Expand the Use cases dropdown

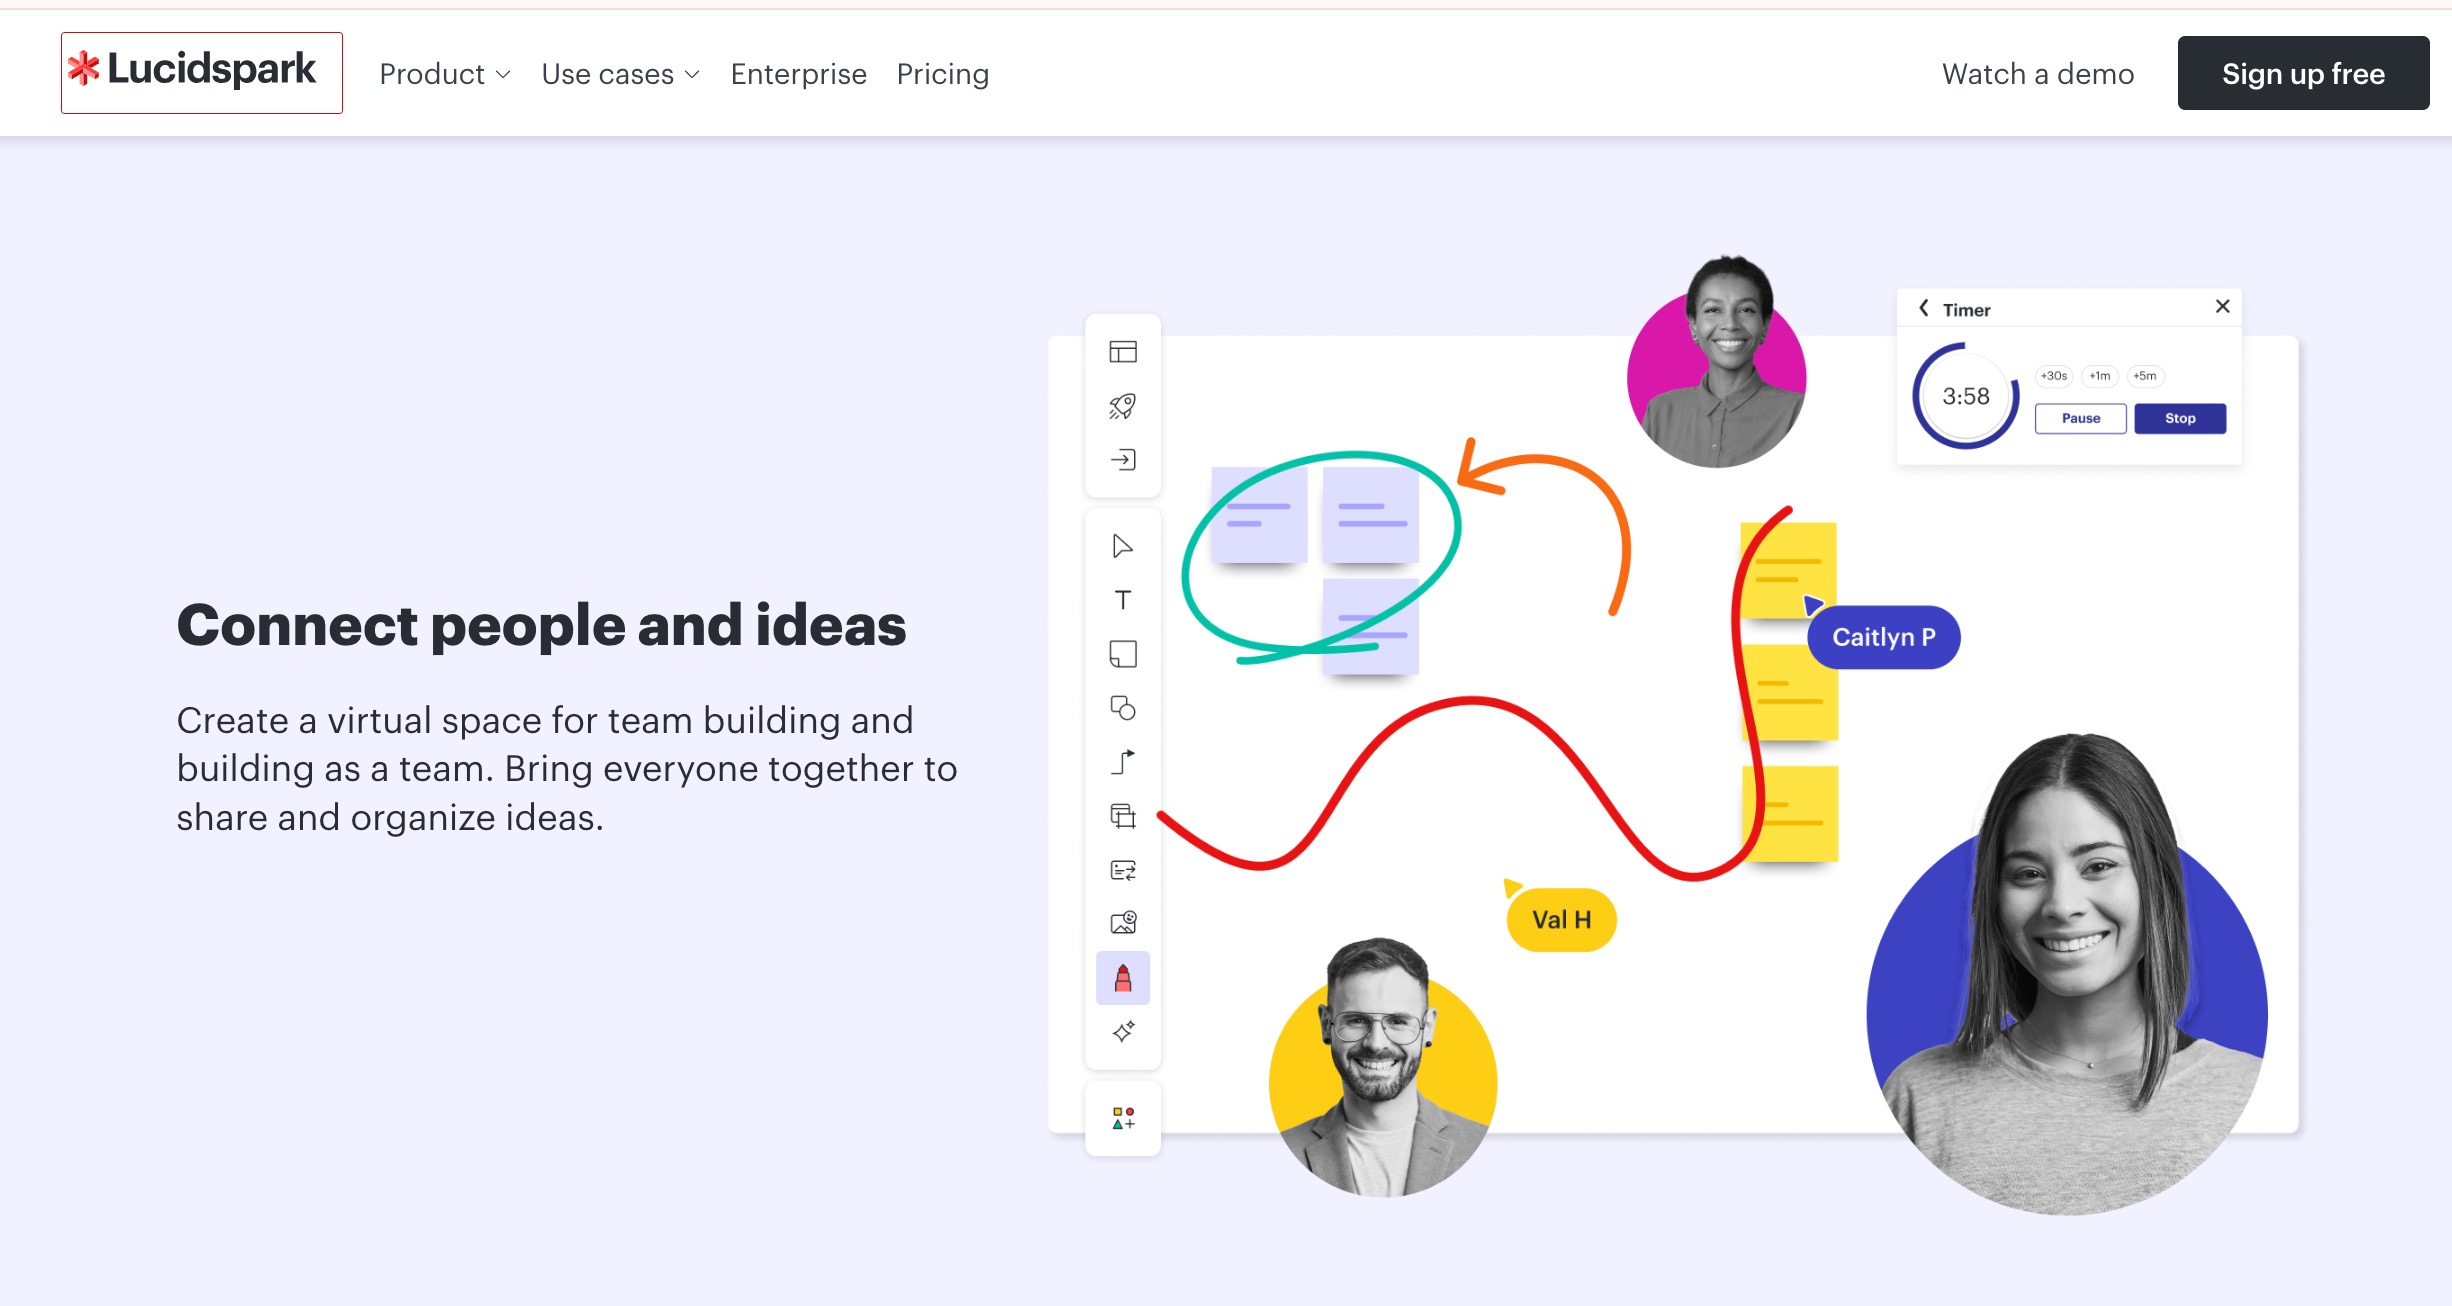point(620,74)
